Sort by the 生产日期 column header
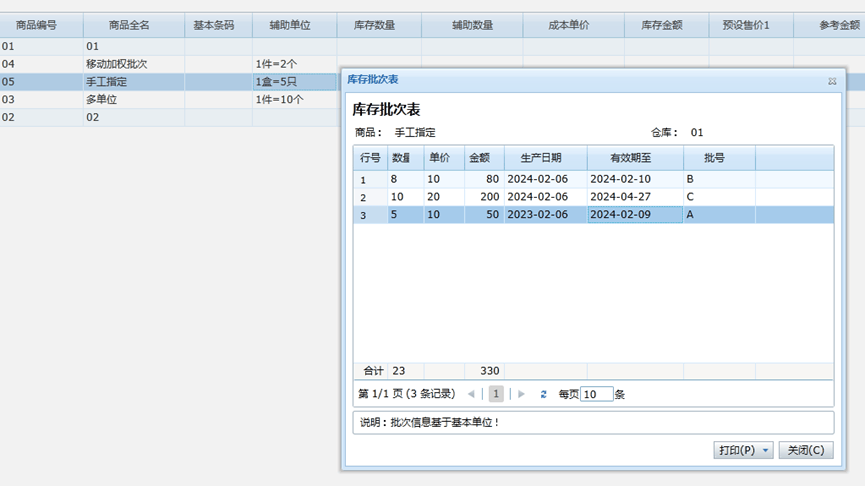This screenshot has height=486, width=865. [x=545, y=158]
